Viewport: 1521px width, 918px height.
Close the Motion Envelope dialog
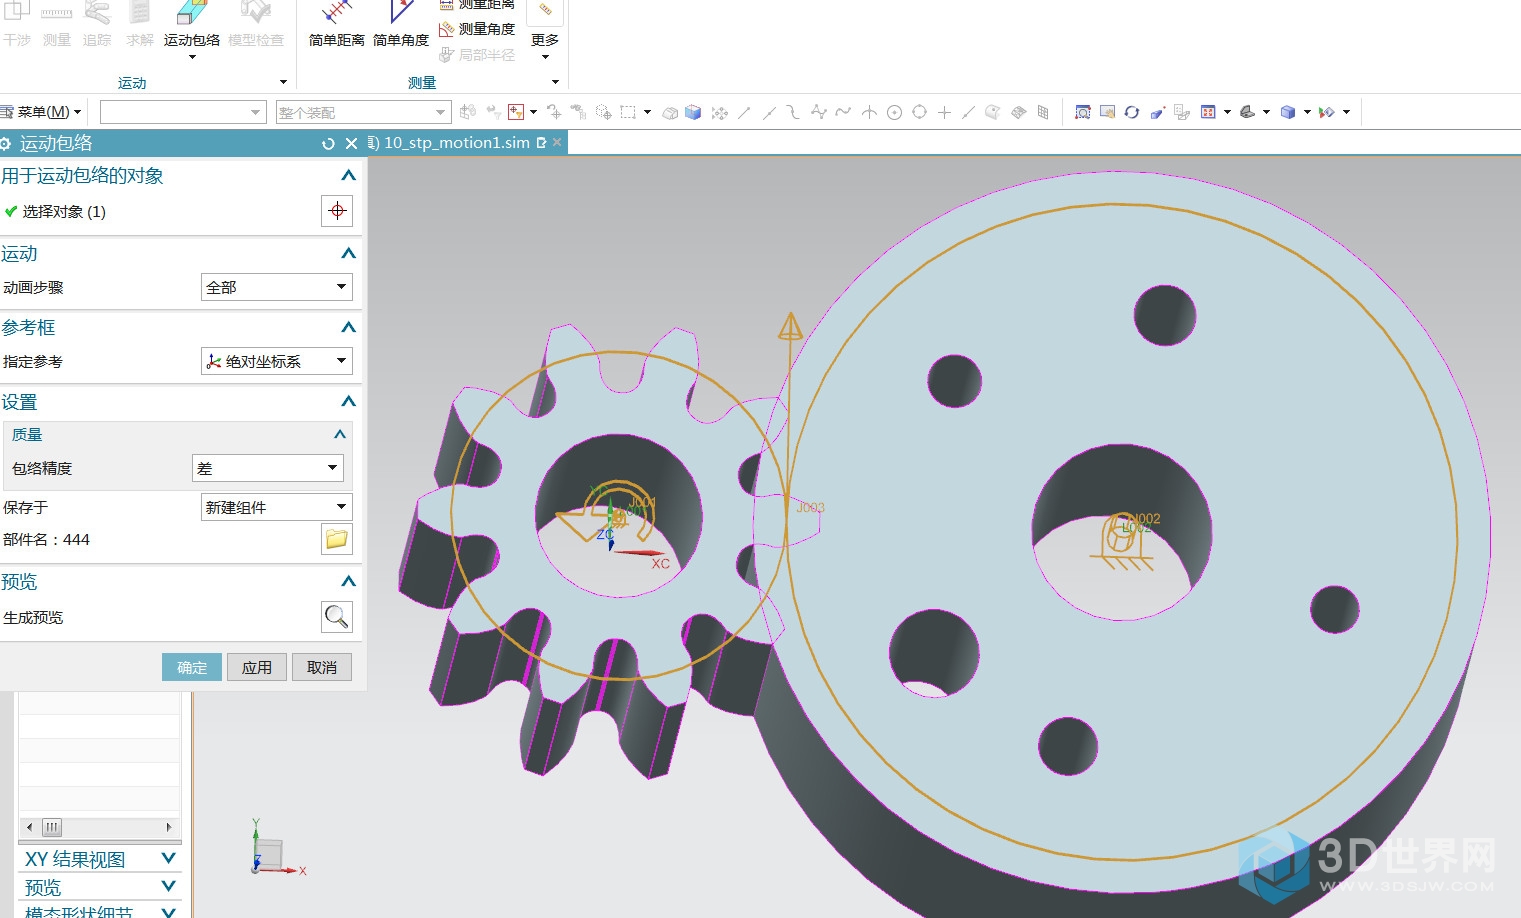click(351, 144)
